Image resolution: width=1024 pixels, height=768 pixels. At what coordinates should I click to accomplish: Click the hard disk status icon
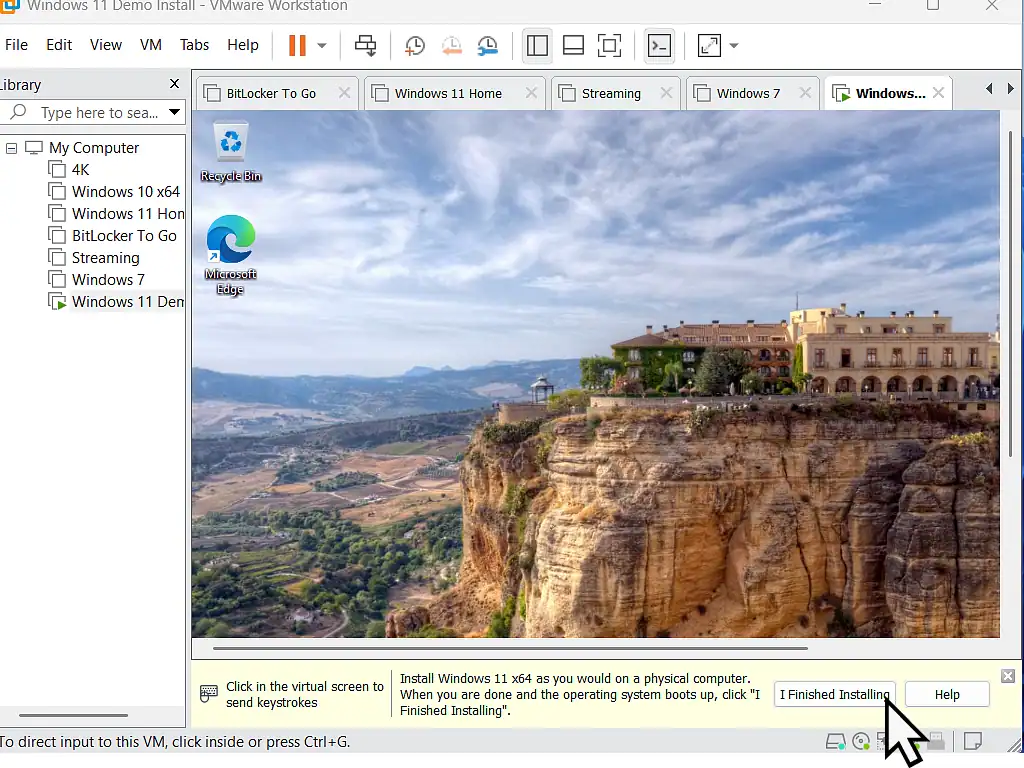(x=835, y=741)
